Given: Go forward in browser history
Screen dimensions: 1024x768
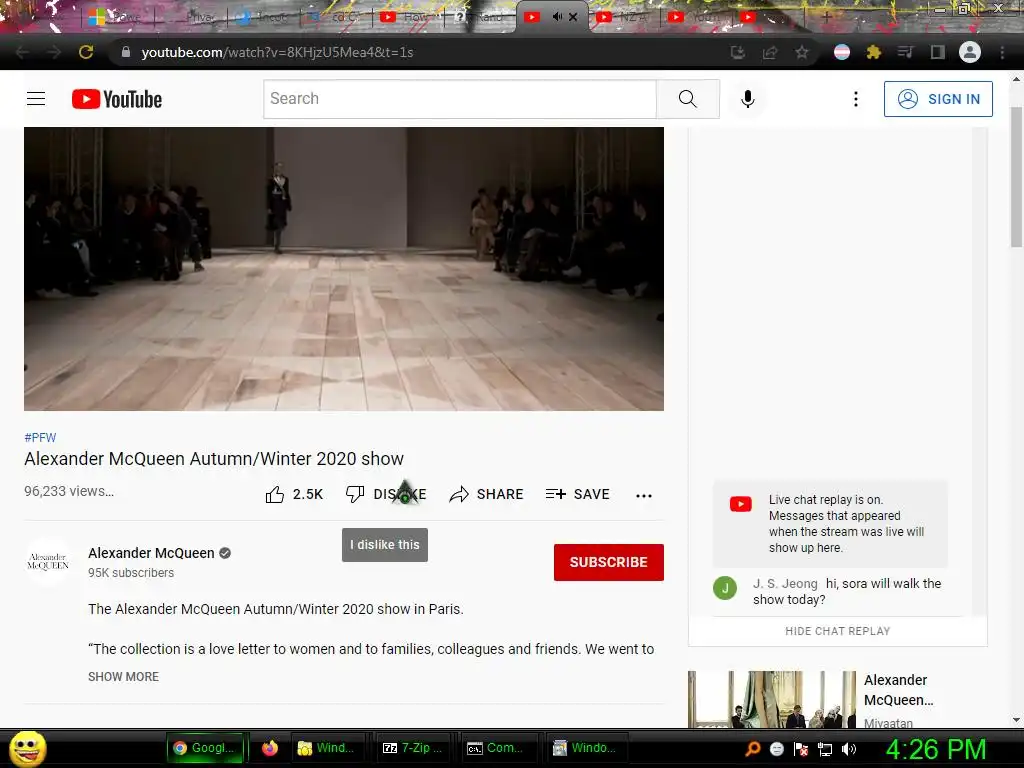Looking at the screenshot, I should tap(54, 52).
